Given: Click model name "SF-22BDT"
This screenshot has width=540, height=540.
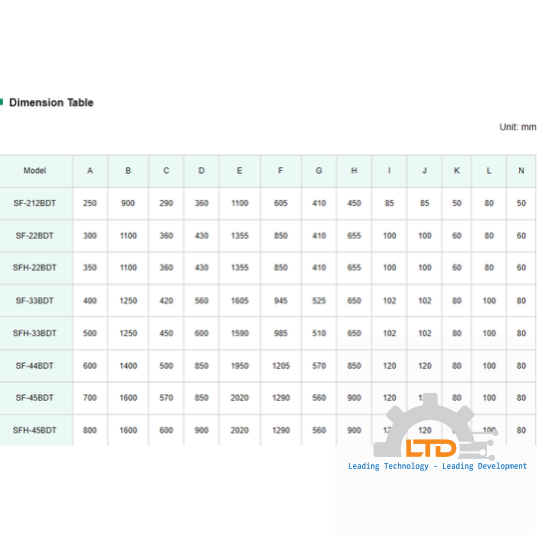Looking at the screenshot, I should (35, 236).
